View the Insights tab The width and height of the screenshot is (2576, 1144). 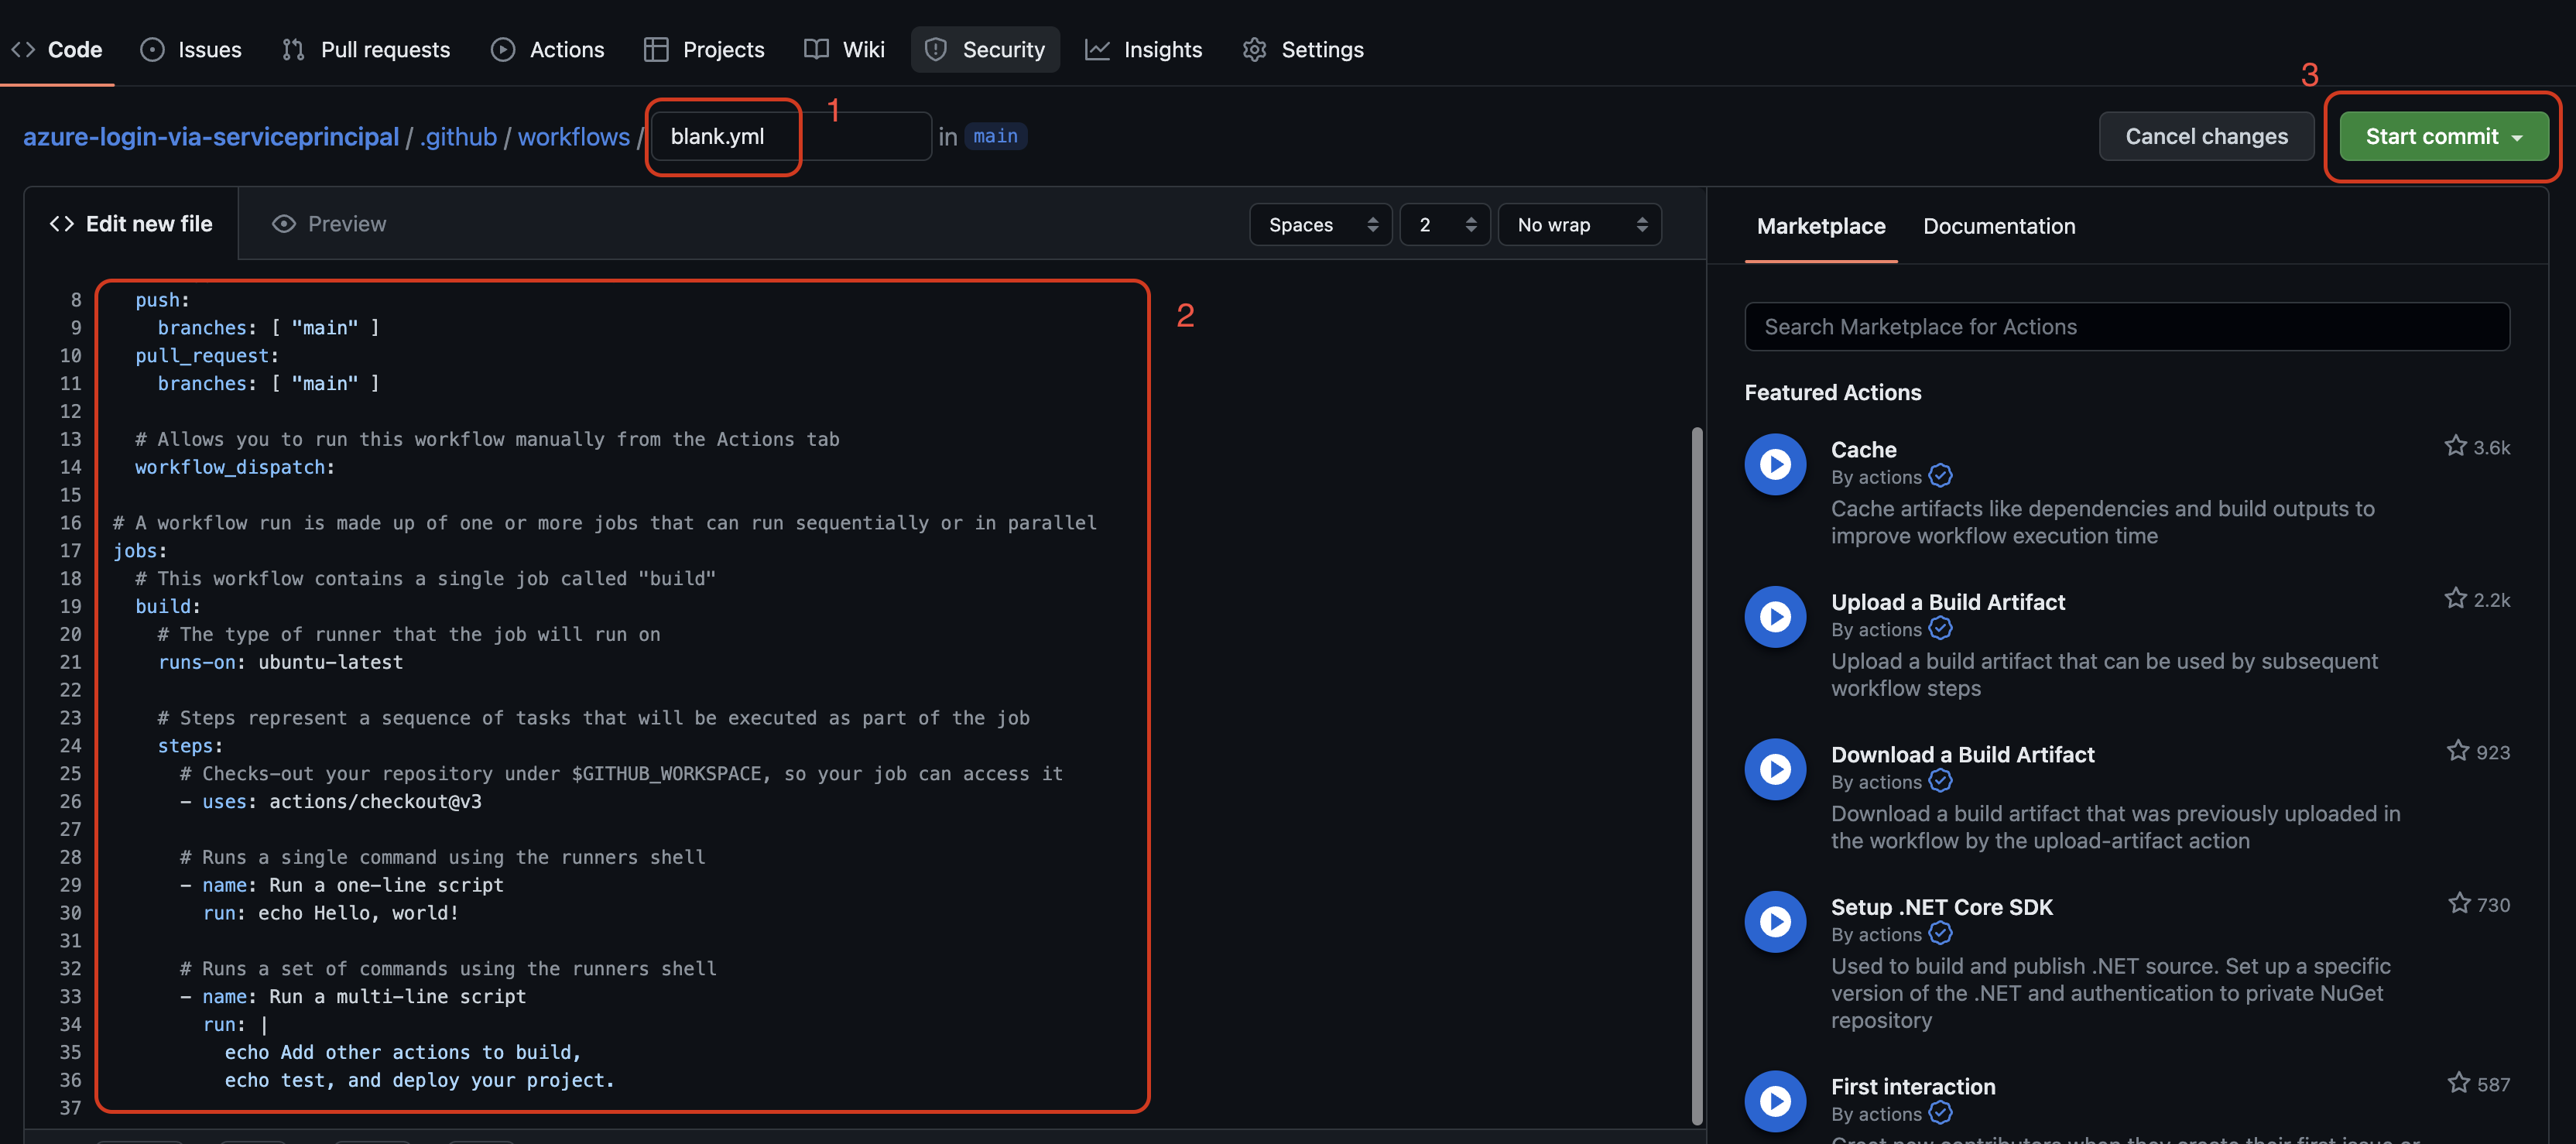pos(1144,49)
